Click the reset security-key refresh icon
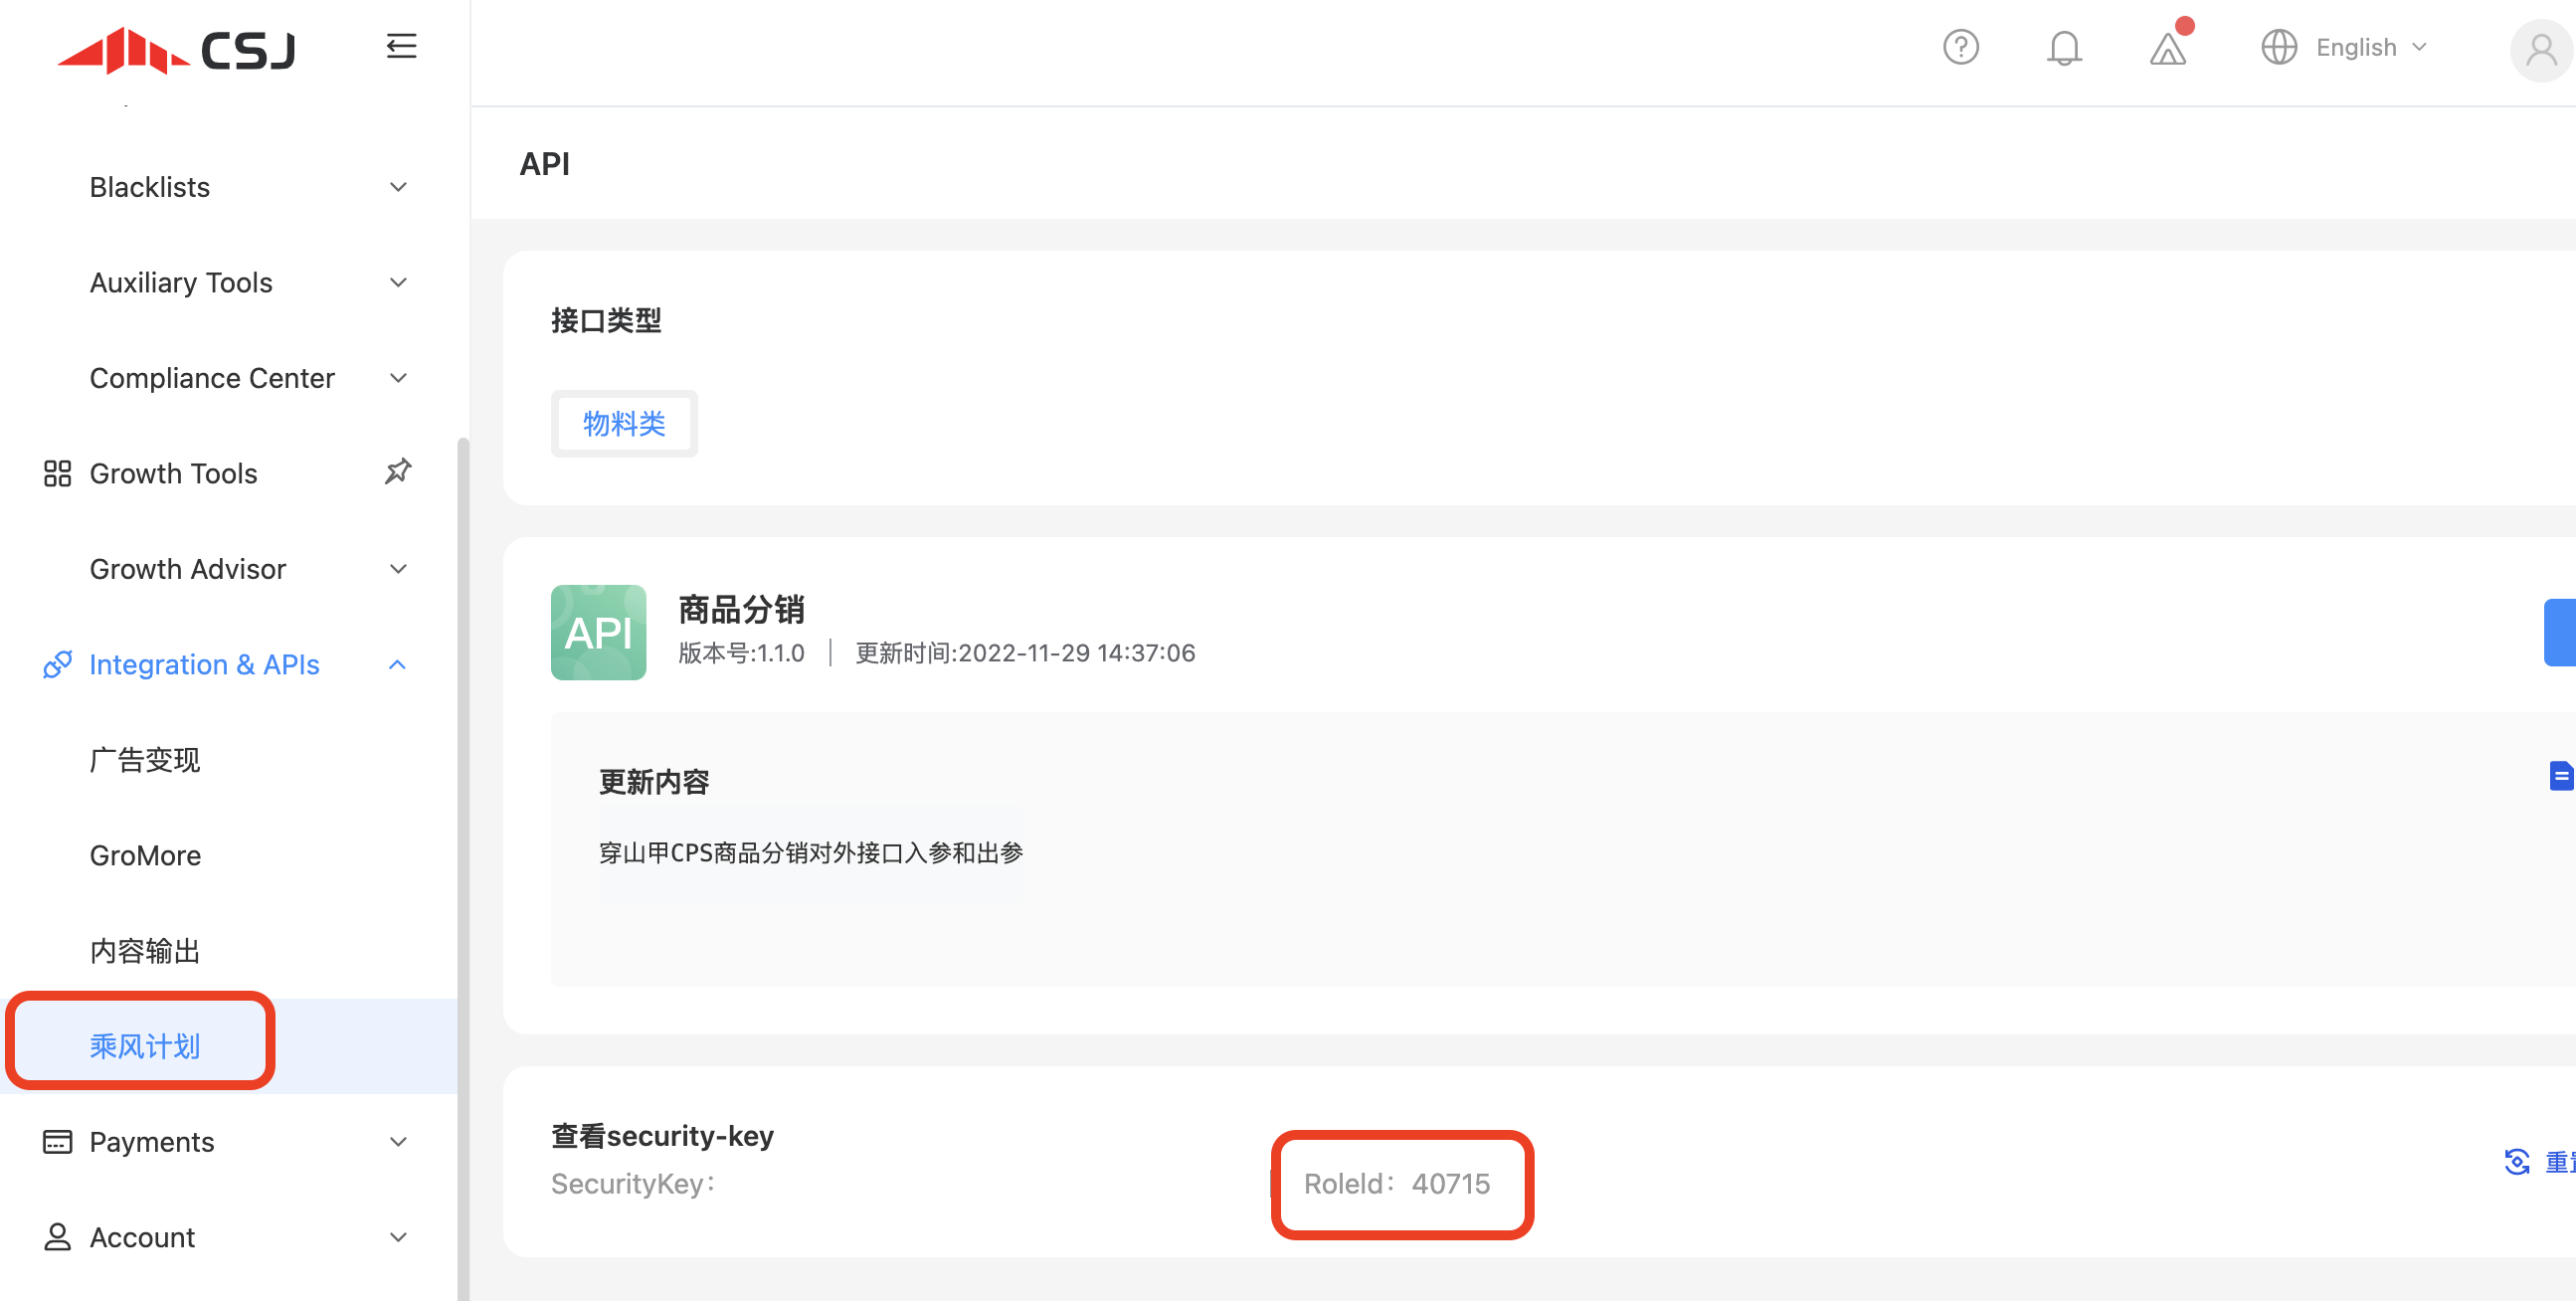 pyautogui.click(x=2516, y=1161)
